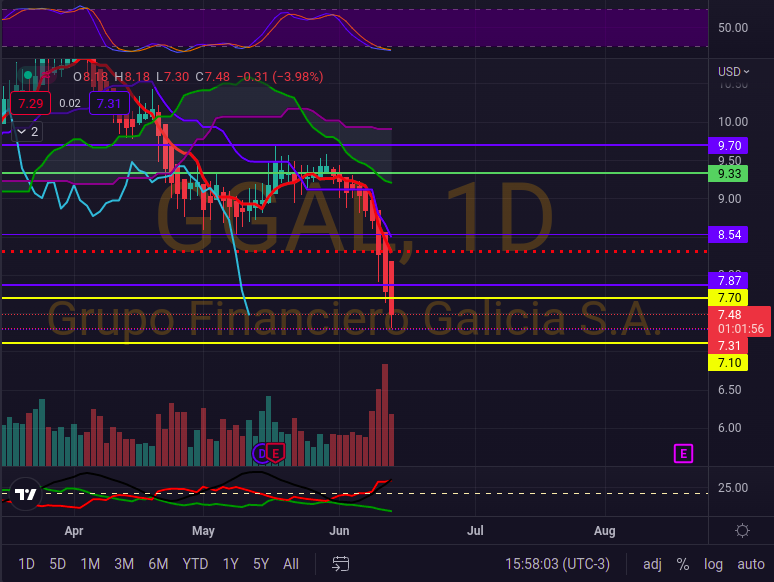Click the green market status dot
Viewport: 774px width, 582px height.
click(x=28, y=75)
